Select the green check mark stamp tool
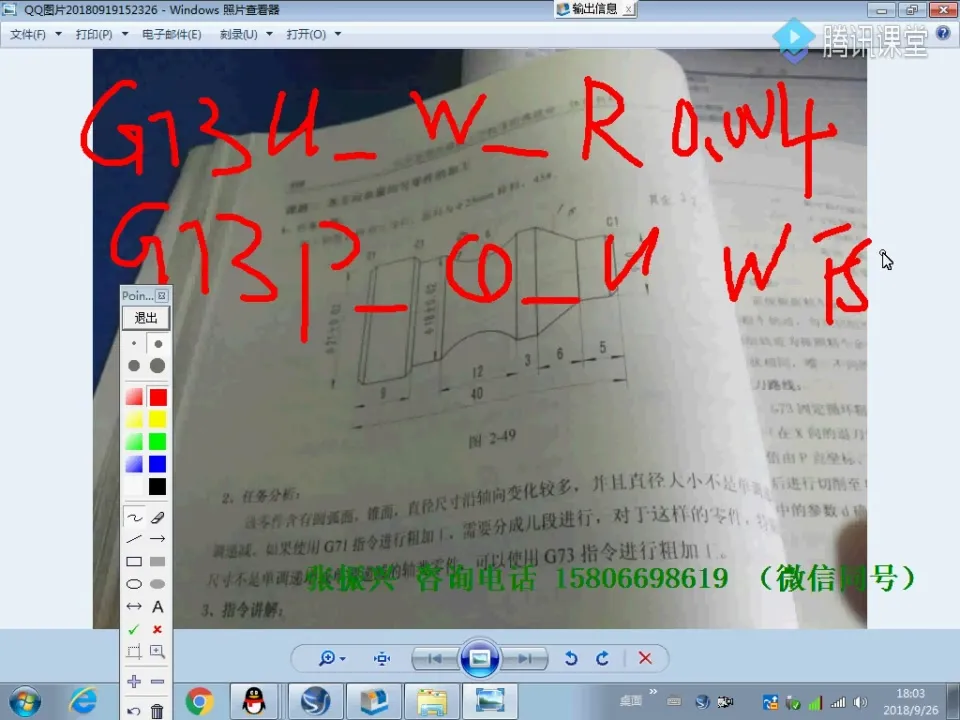Viewport: 960px width, 720px height. [133, 629]
